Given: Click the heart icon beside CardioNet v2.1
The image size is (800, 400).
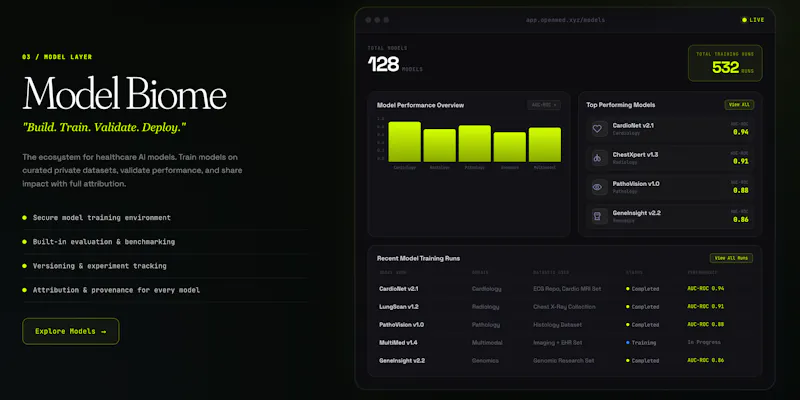Looking at the screenshot, I should 597,129.
